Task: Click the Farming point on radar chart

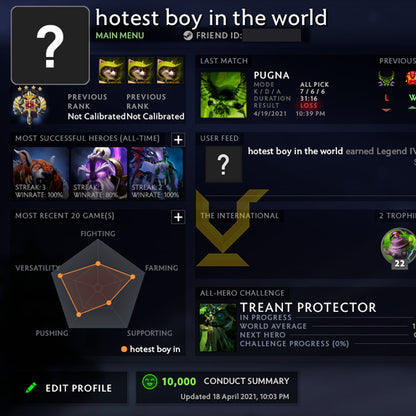Action: point(133,277)
